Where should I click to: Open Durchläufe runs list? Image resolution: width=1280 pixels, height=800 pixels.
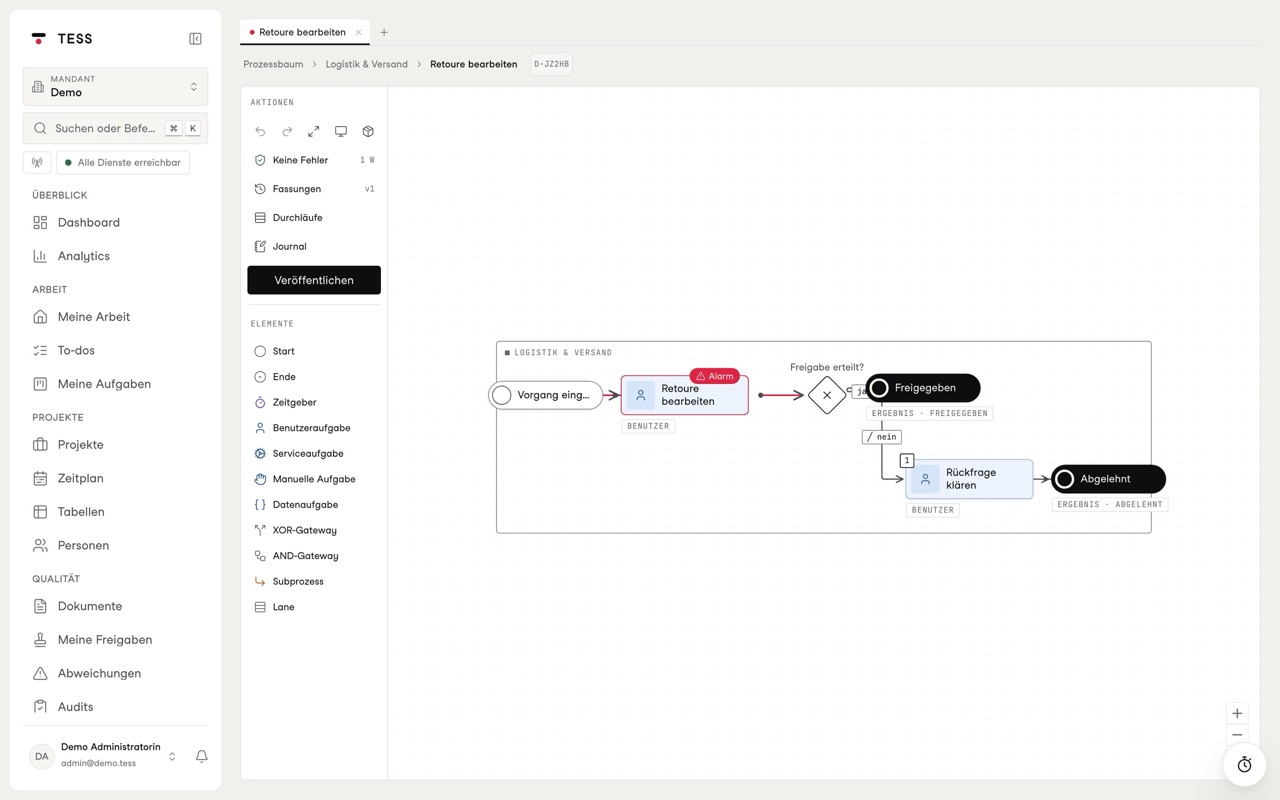coord(314,217)
